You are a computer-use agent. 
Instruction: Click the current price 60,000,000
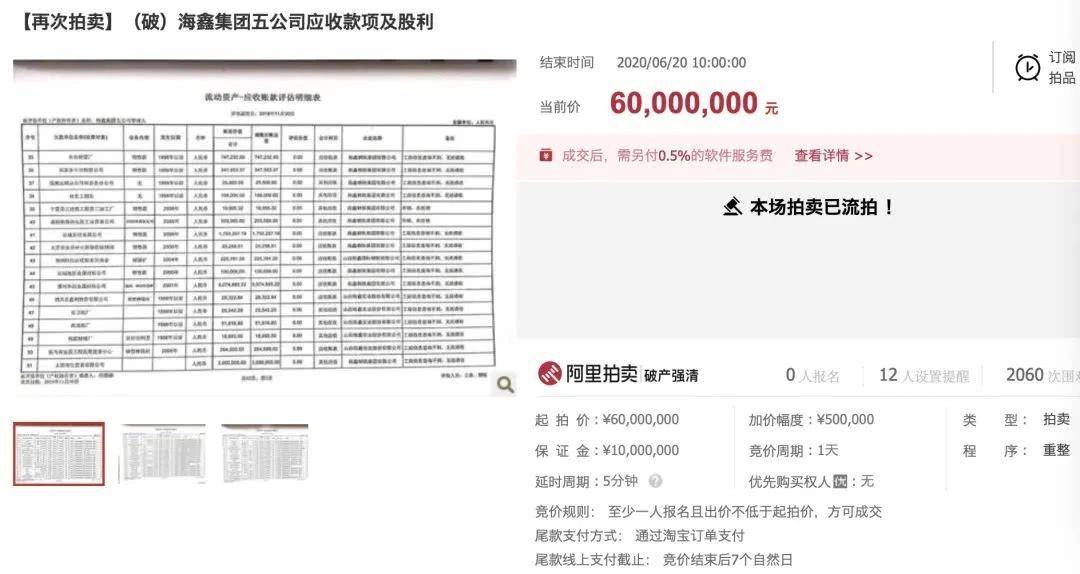click(x=684, y=103)
